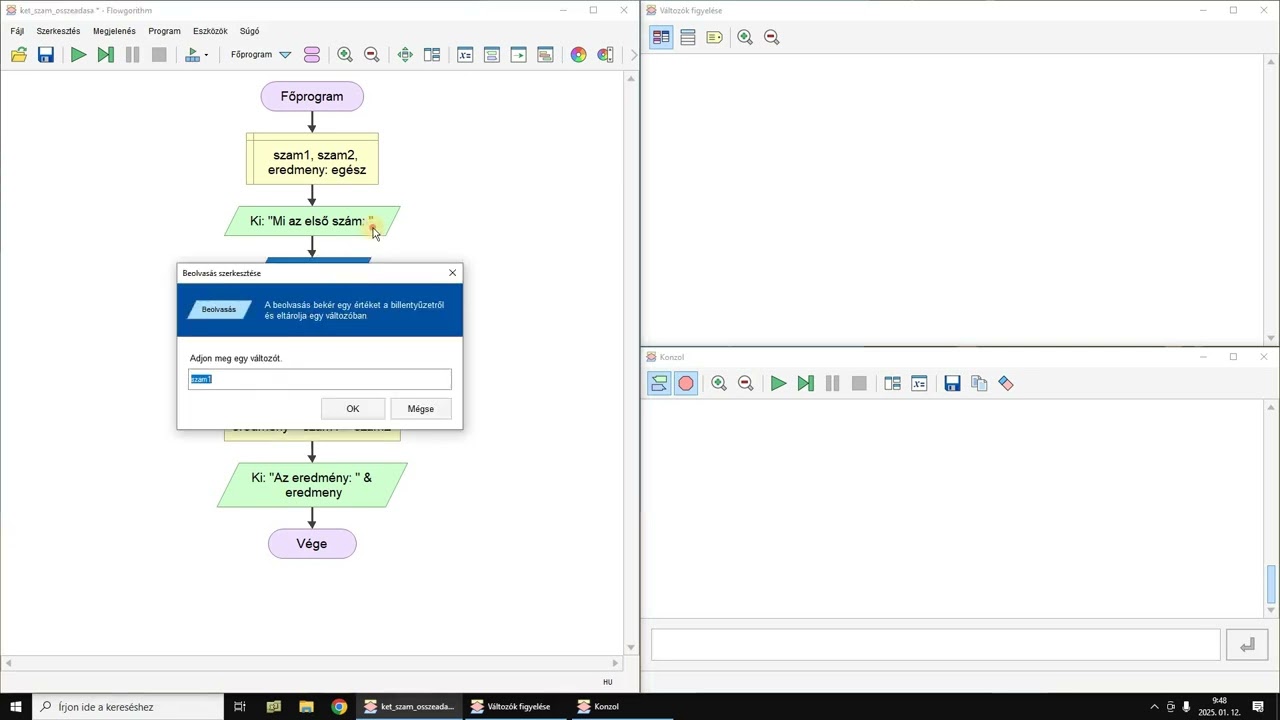
Task: Run the program from the Konzol toolbar
Action: click(778, 383)
